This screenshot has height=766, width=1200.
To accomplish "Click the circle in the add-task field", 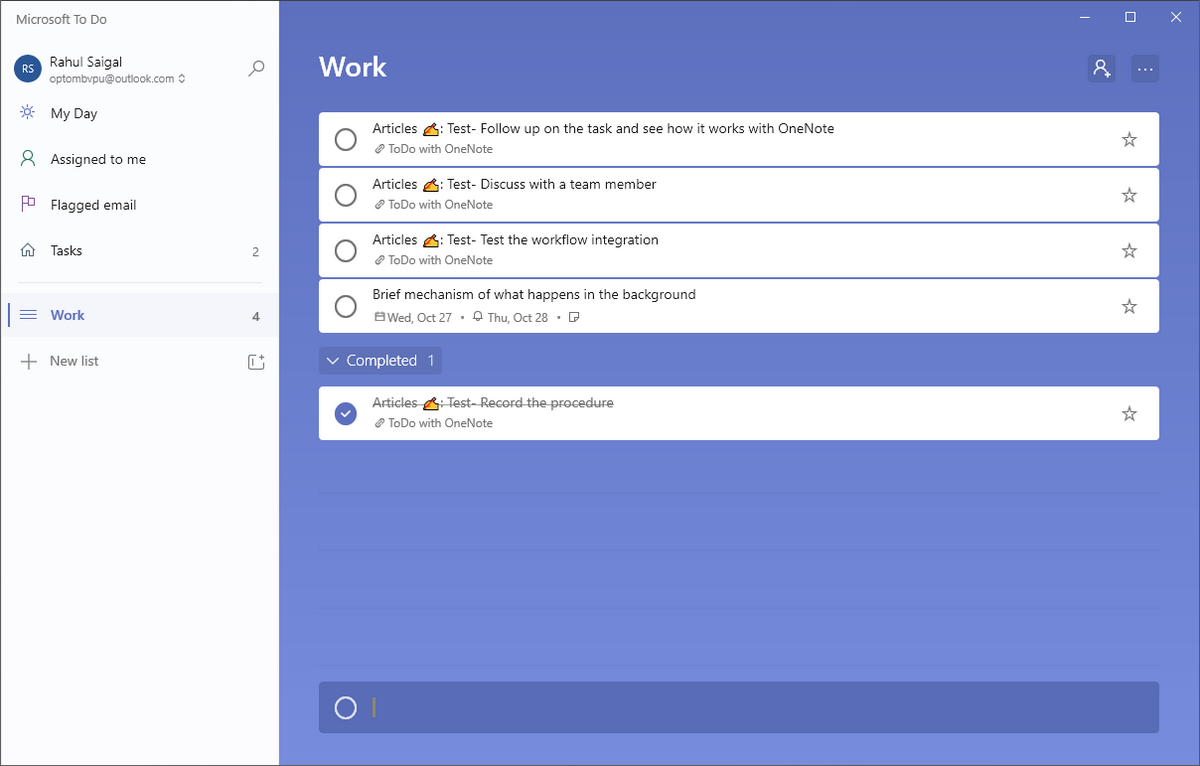I will coord(345,708).
